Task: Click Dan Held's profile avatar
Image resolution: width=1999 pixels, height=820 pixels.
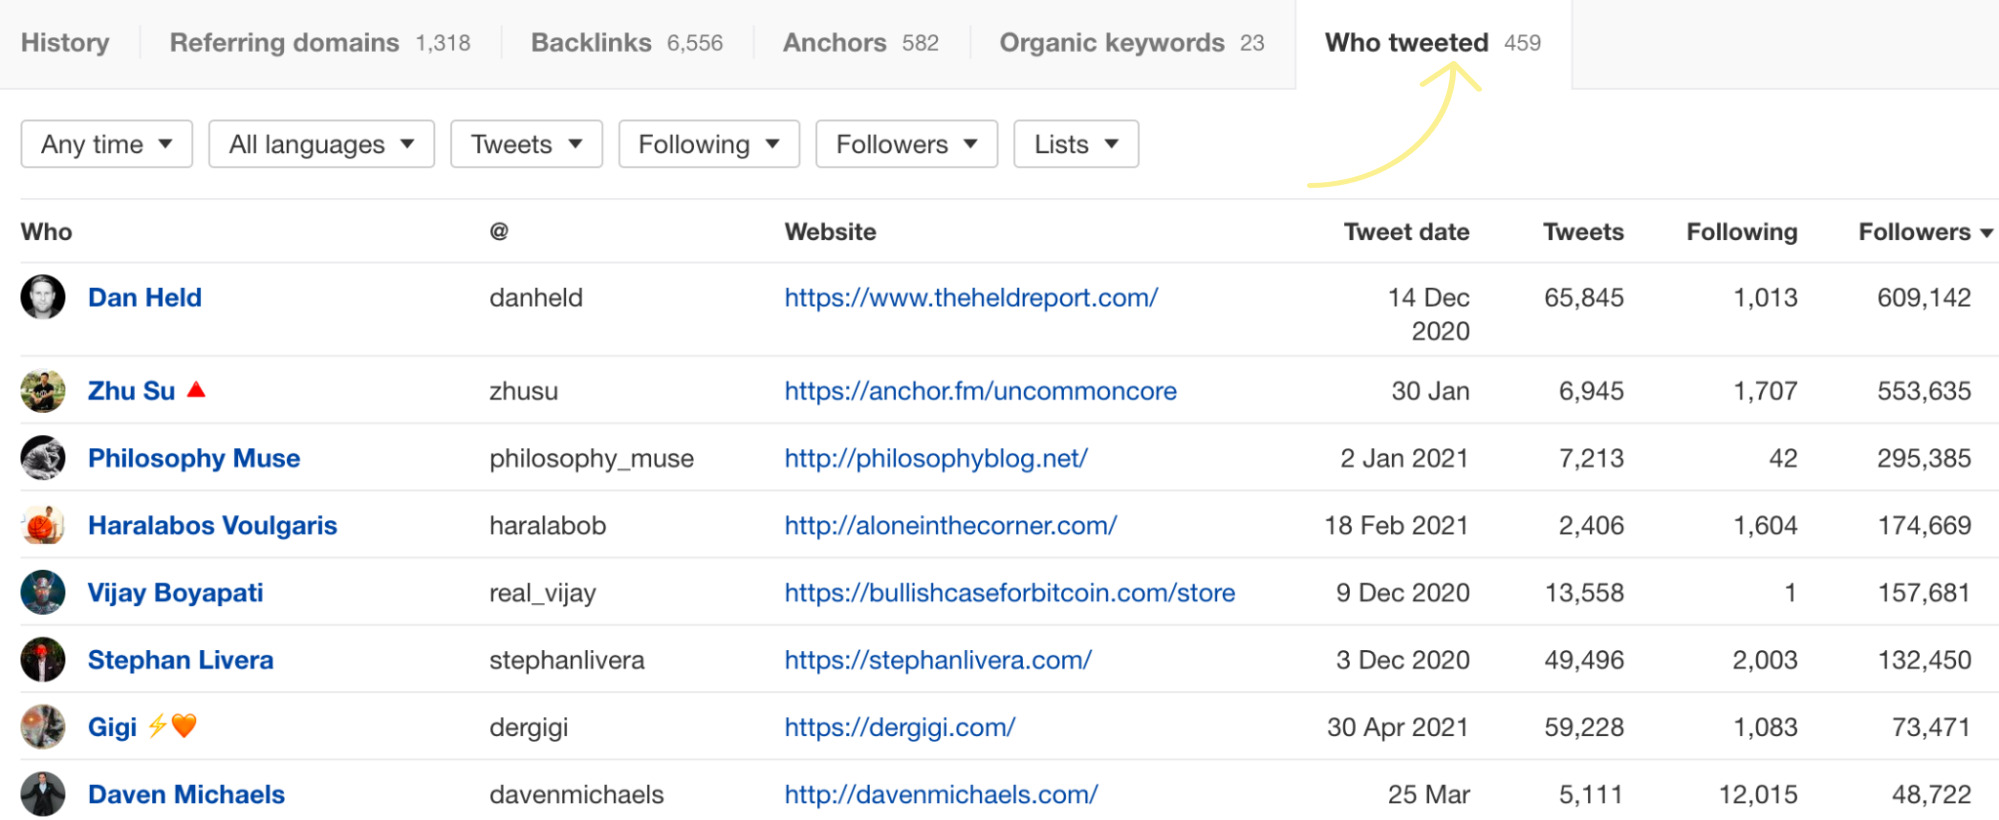Action: pyautogui.click(x=42, y=297)
